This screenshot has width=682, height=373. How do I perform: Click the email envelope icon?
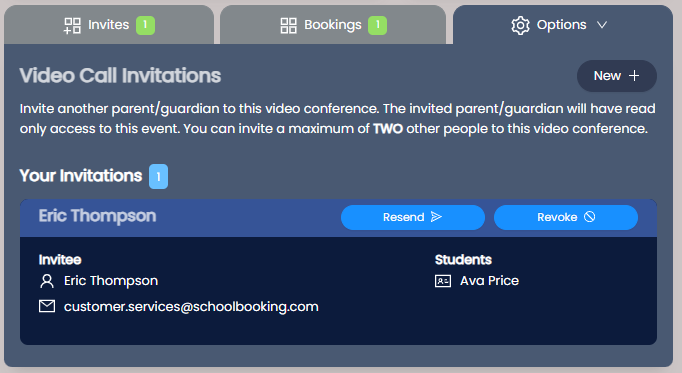pos(47,306)
